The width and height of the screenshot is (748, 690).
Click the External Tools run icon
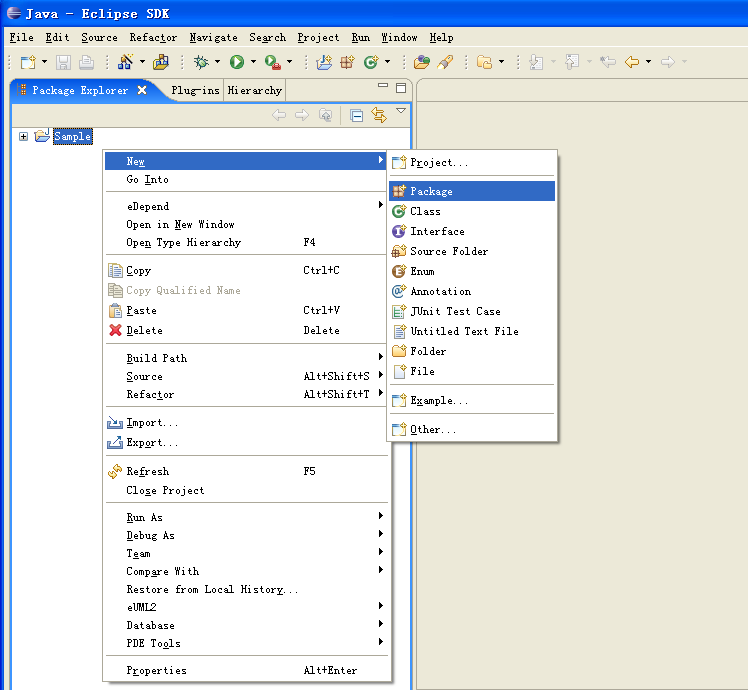[x=273, y=62]
